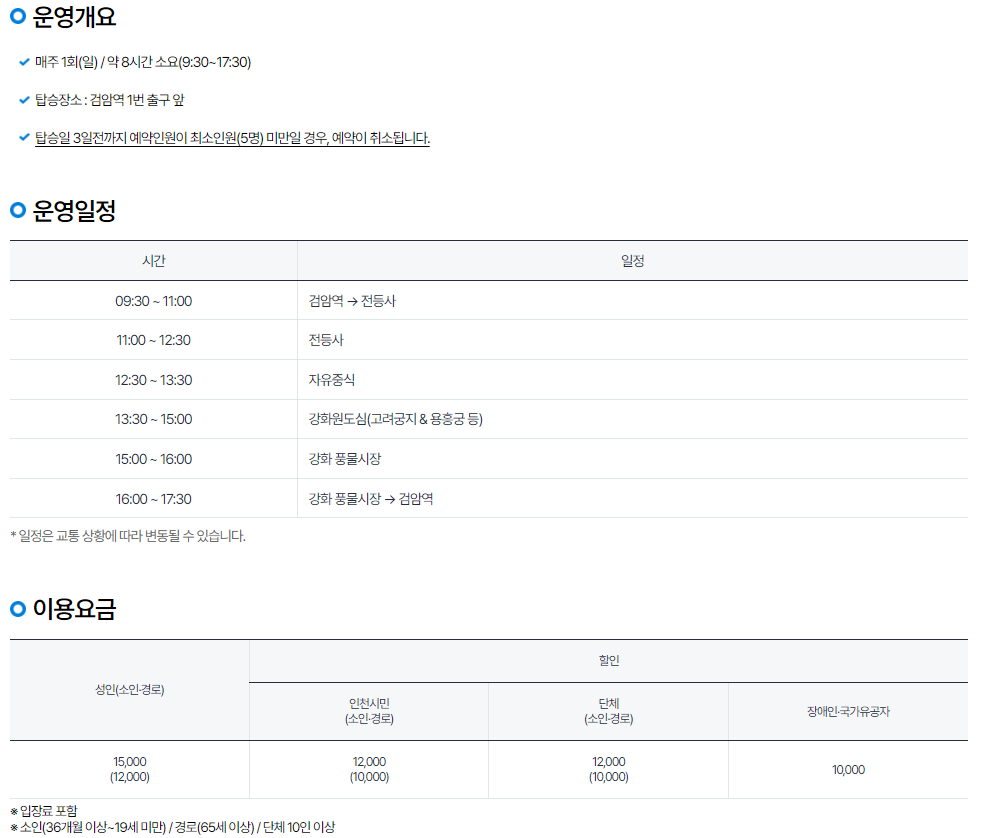Select the time cell 16:00 ~ 17:30

[153, 499]
